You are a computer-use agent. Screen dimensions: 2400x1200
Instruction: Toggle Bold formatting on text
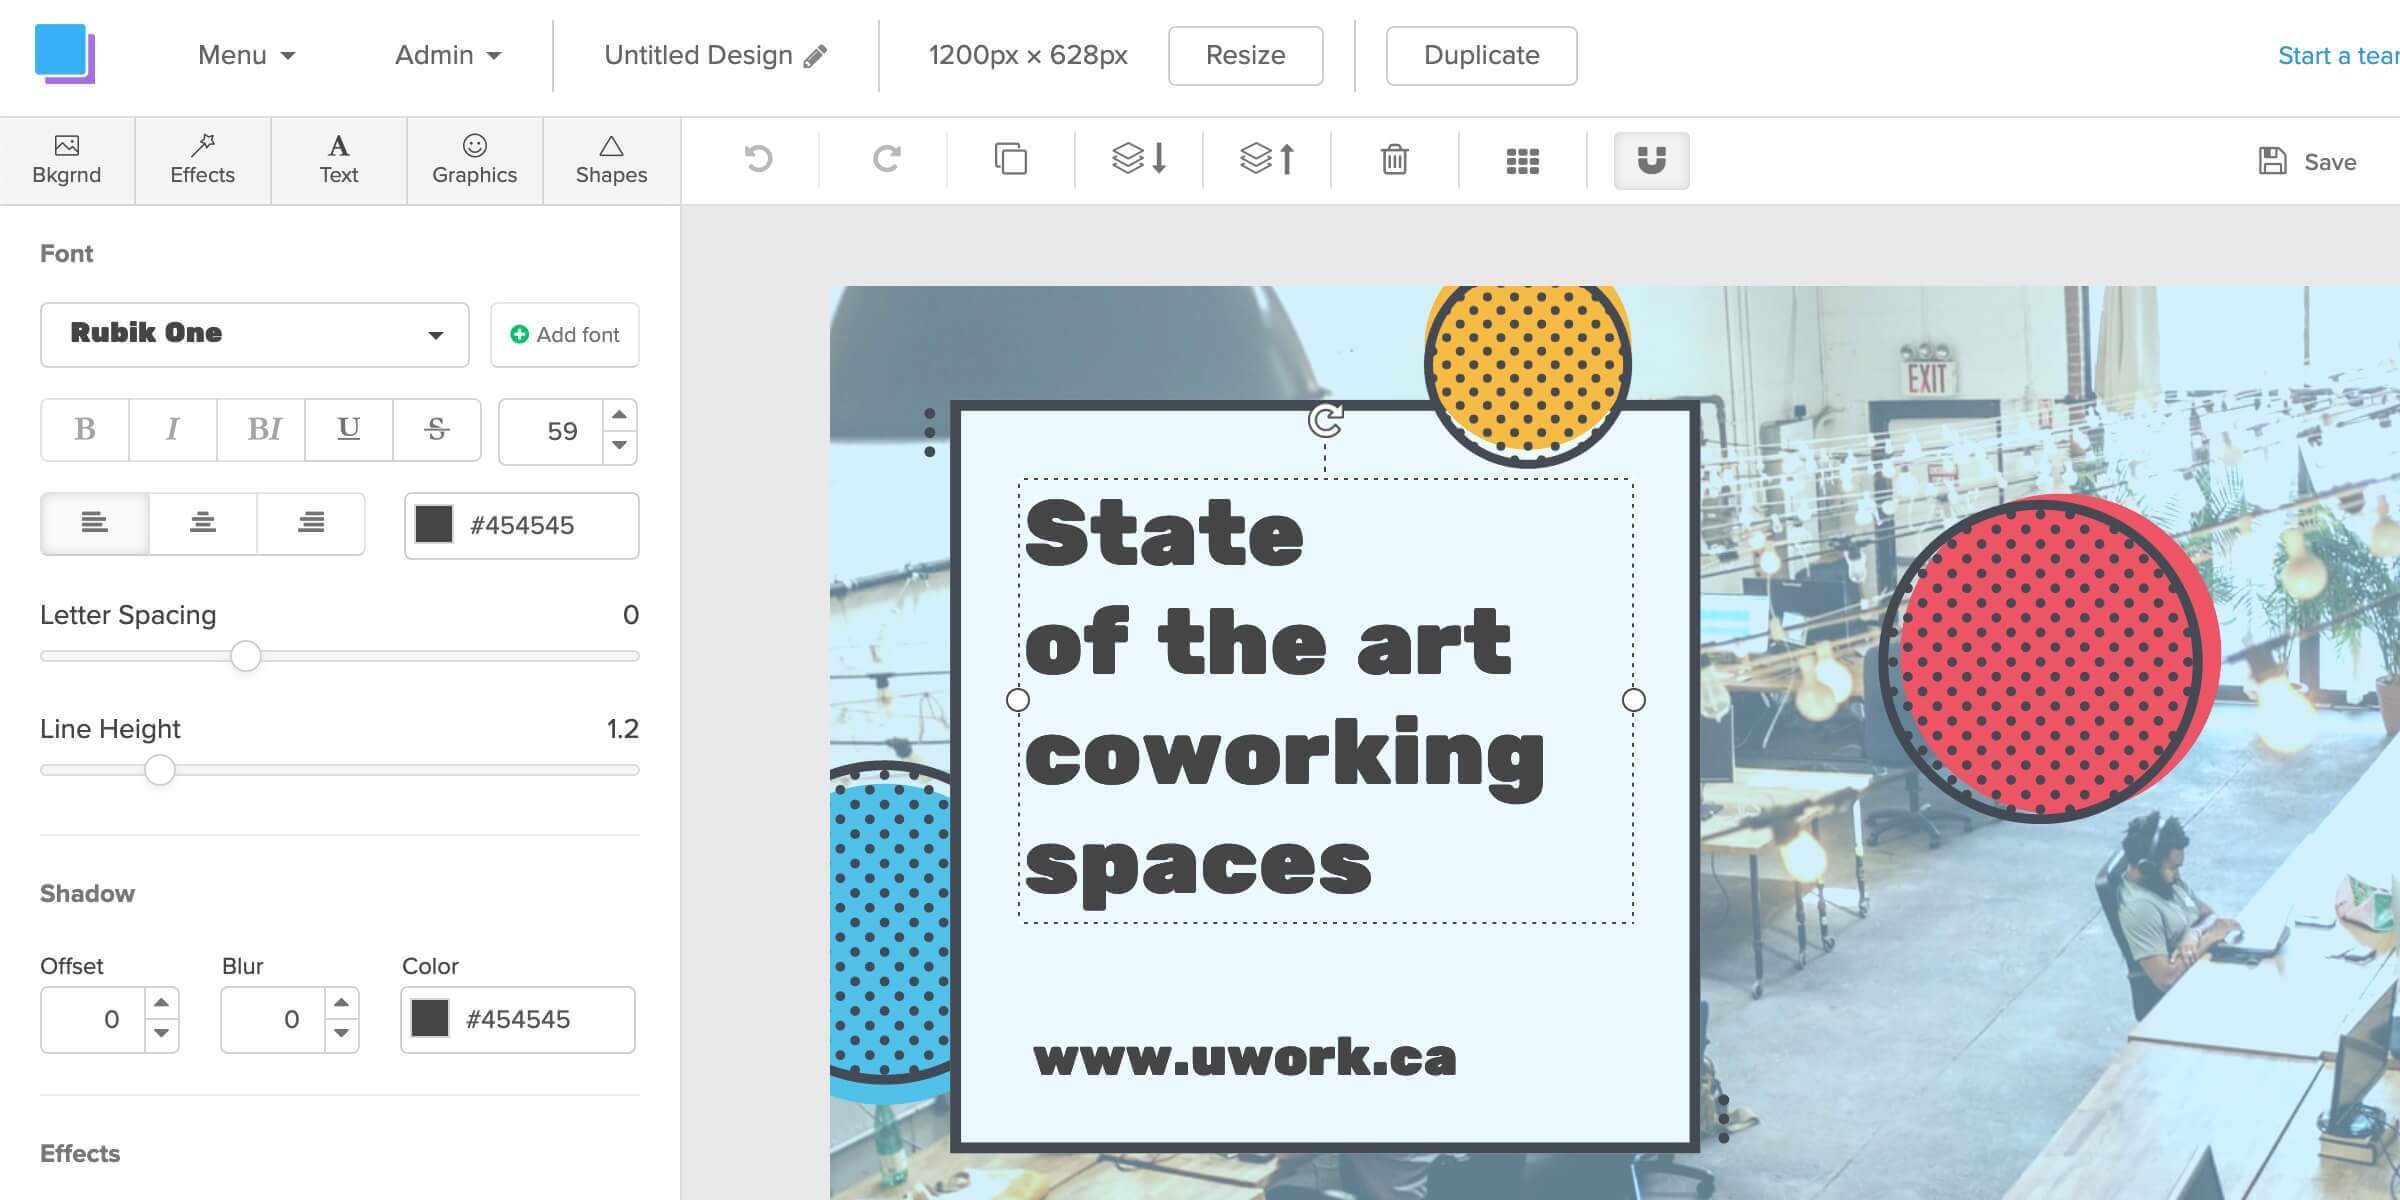click(86, 430)
